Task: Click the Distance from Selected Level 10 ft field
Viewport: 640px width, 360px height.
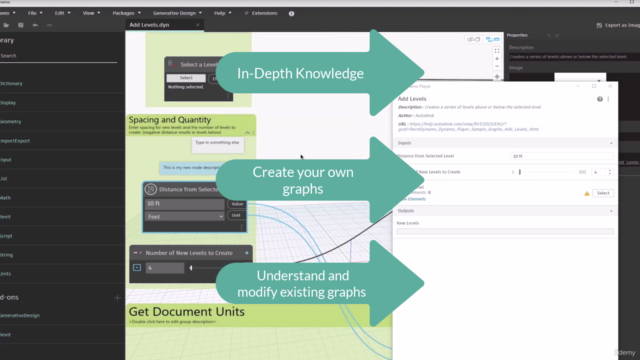Action: pos(562,156)
